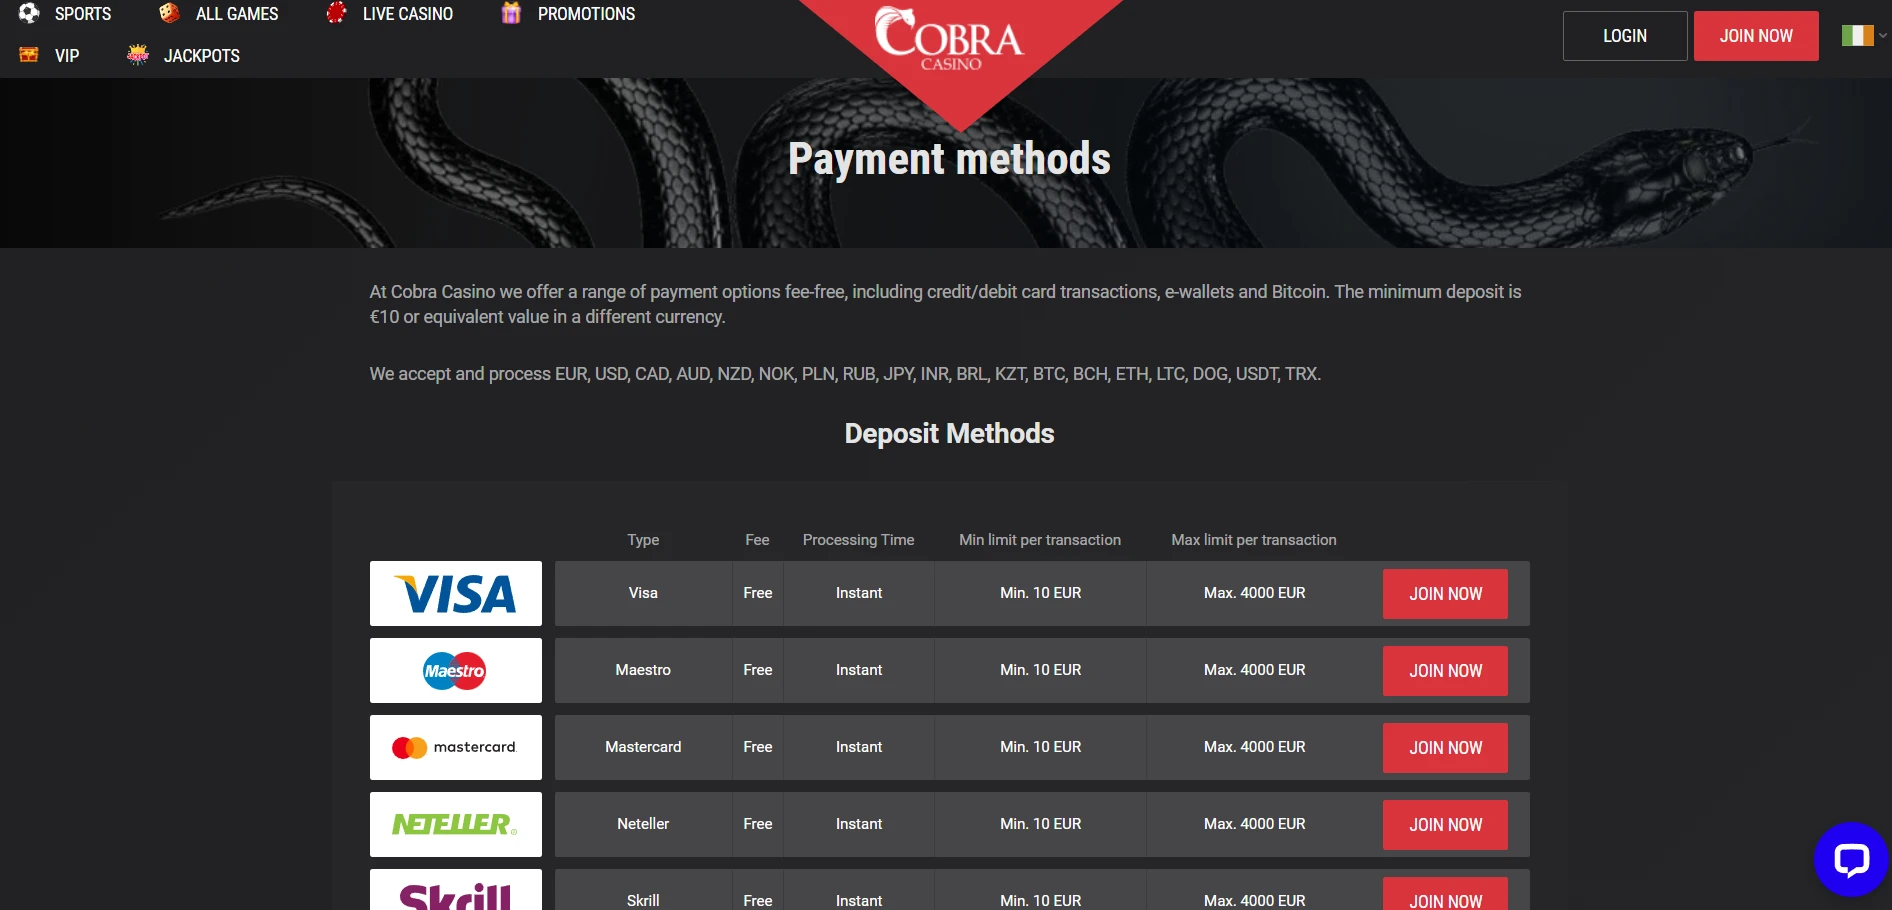Screen dimensions: 1892x910
Task: Open the All Games menu
Action: [x=237, y=14]
